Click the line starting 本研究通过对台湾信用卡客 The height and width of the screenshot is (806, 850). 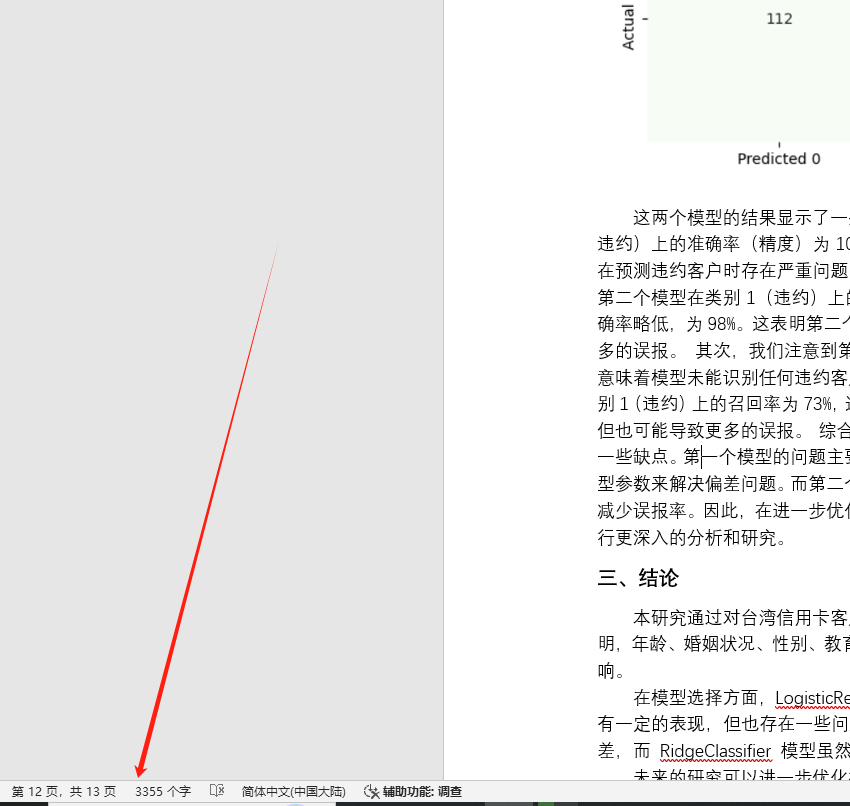click(741, 617)
